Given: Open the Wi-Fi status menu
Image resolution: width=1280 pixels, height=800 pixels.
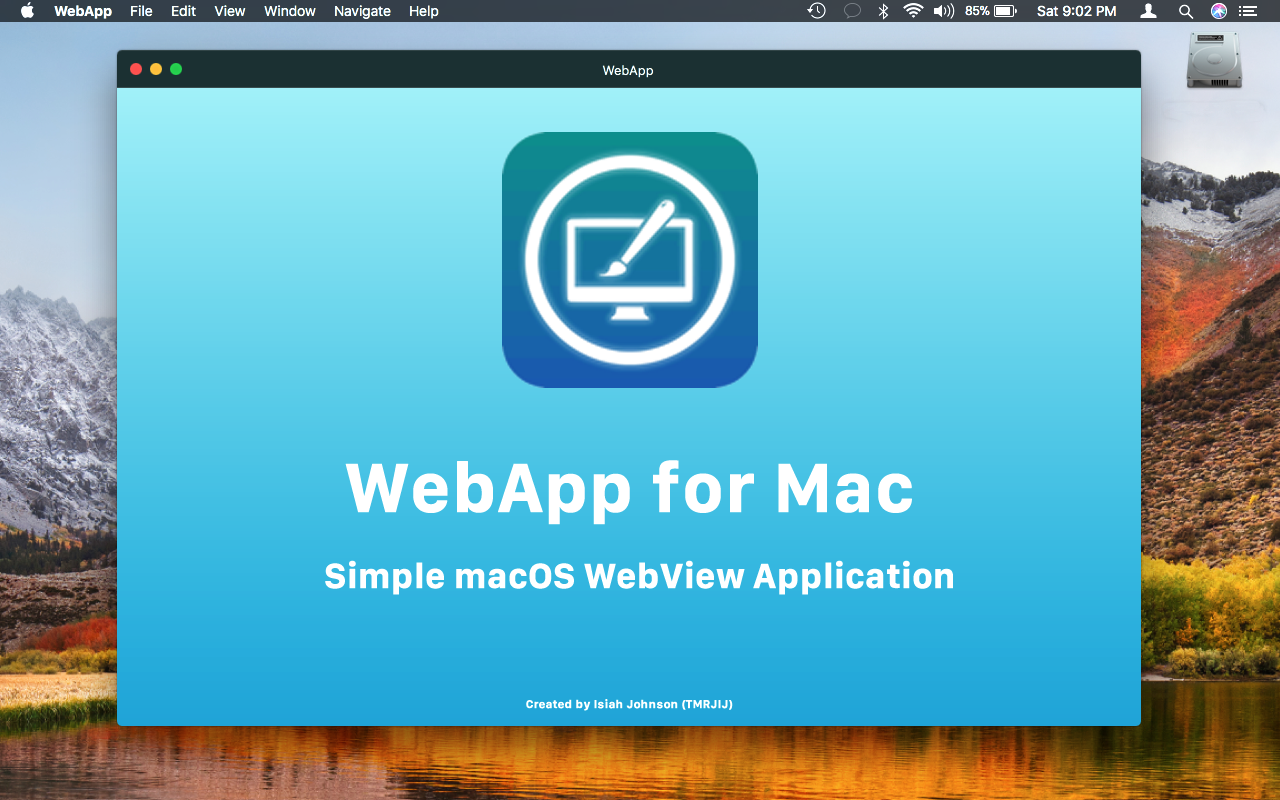Looking at the screenshot, I should [912, 11].
